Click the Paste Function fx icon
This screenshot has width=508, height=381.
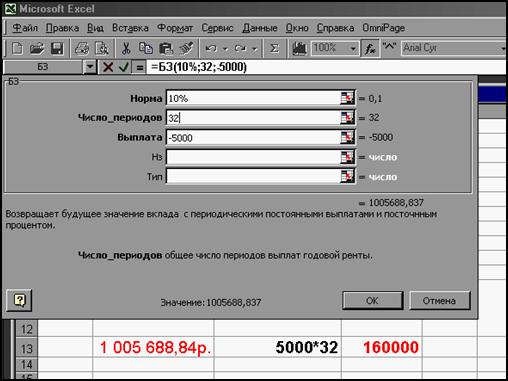click(x=370, y=49)
